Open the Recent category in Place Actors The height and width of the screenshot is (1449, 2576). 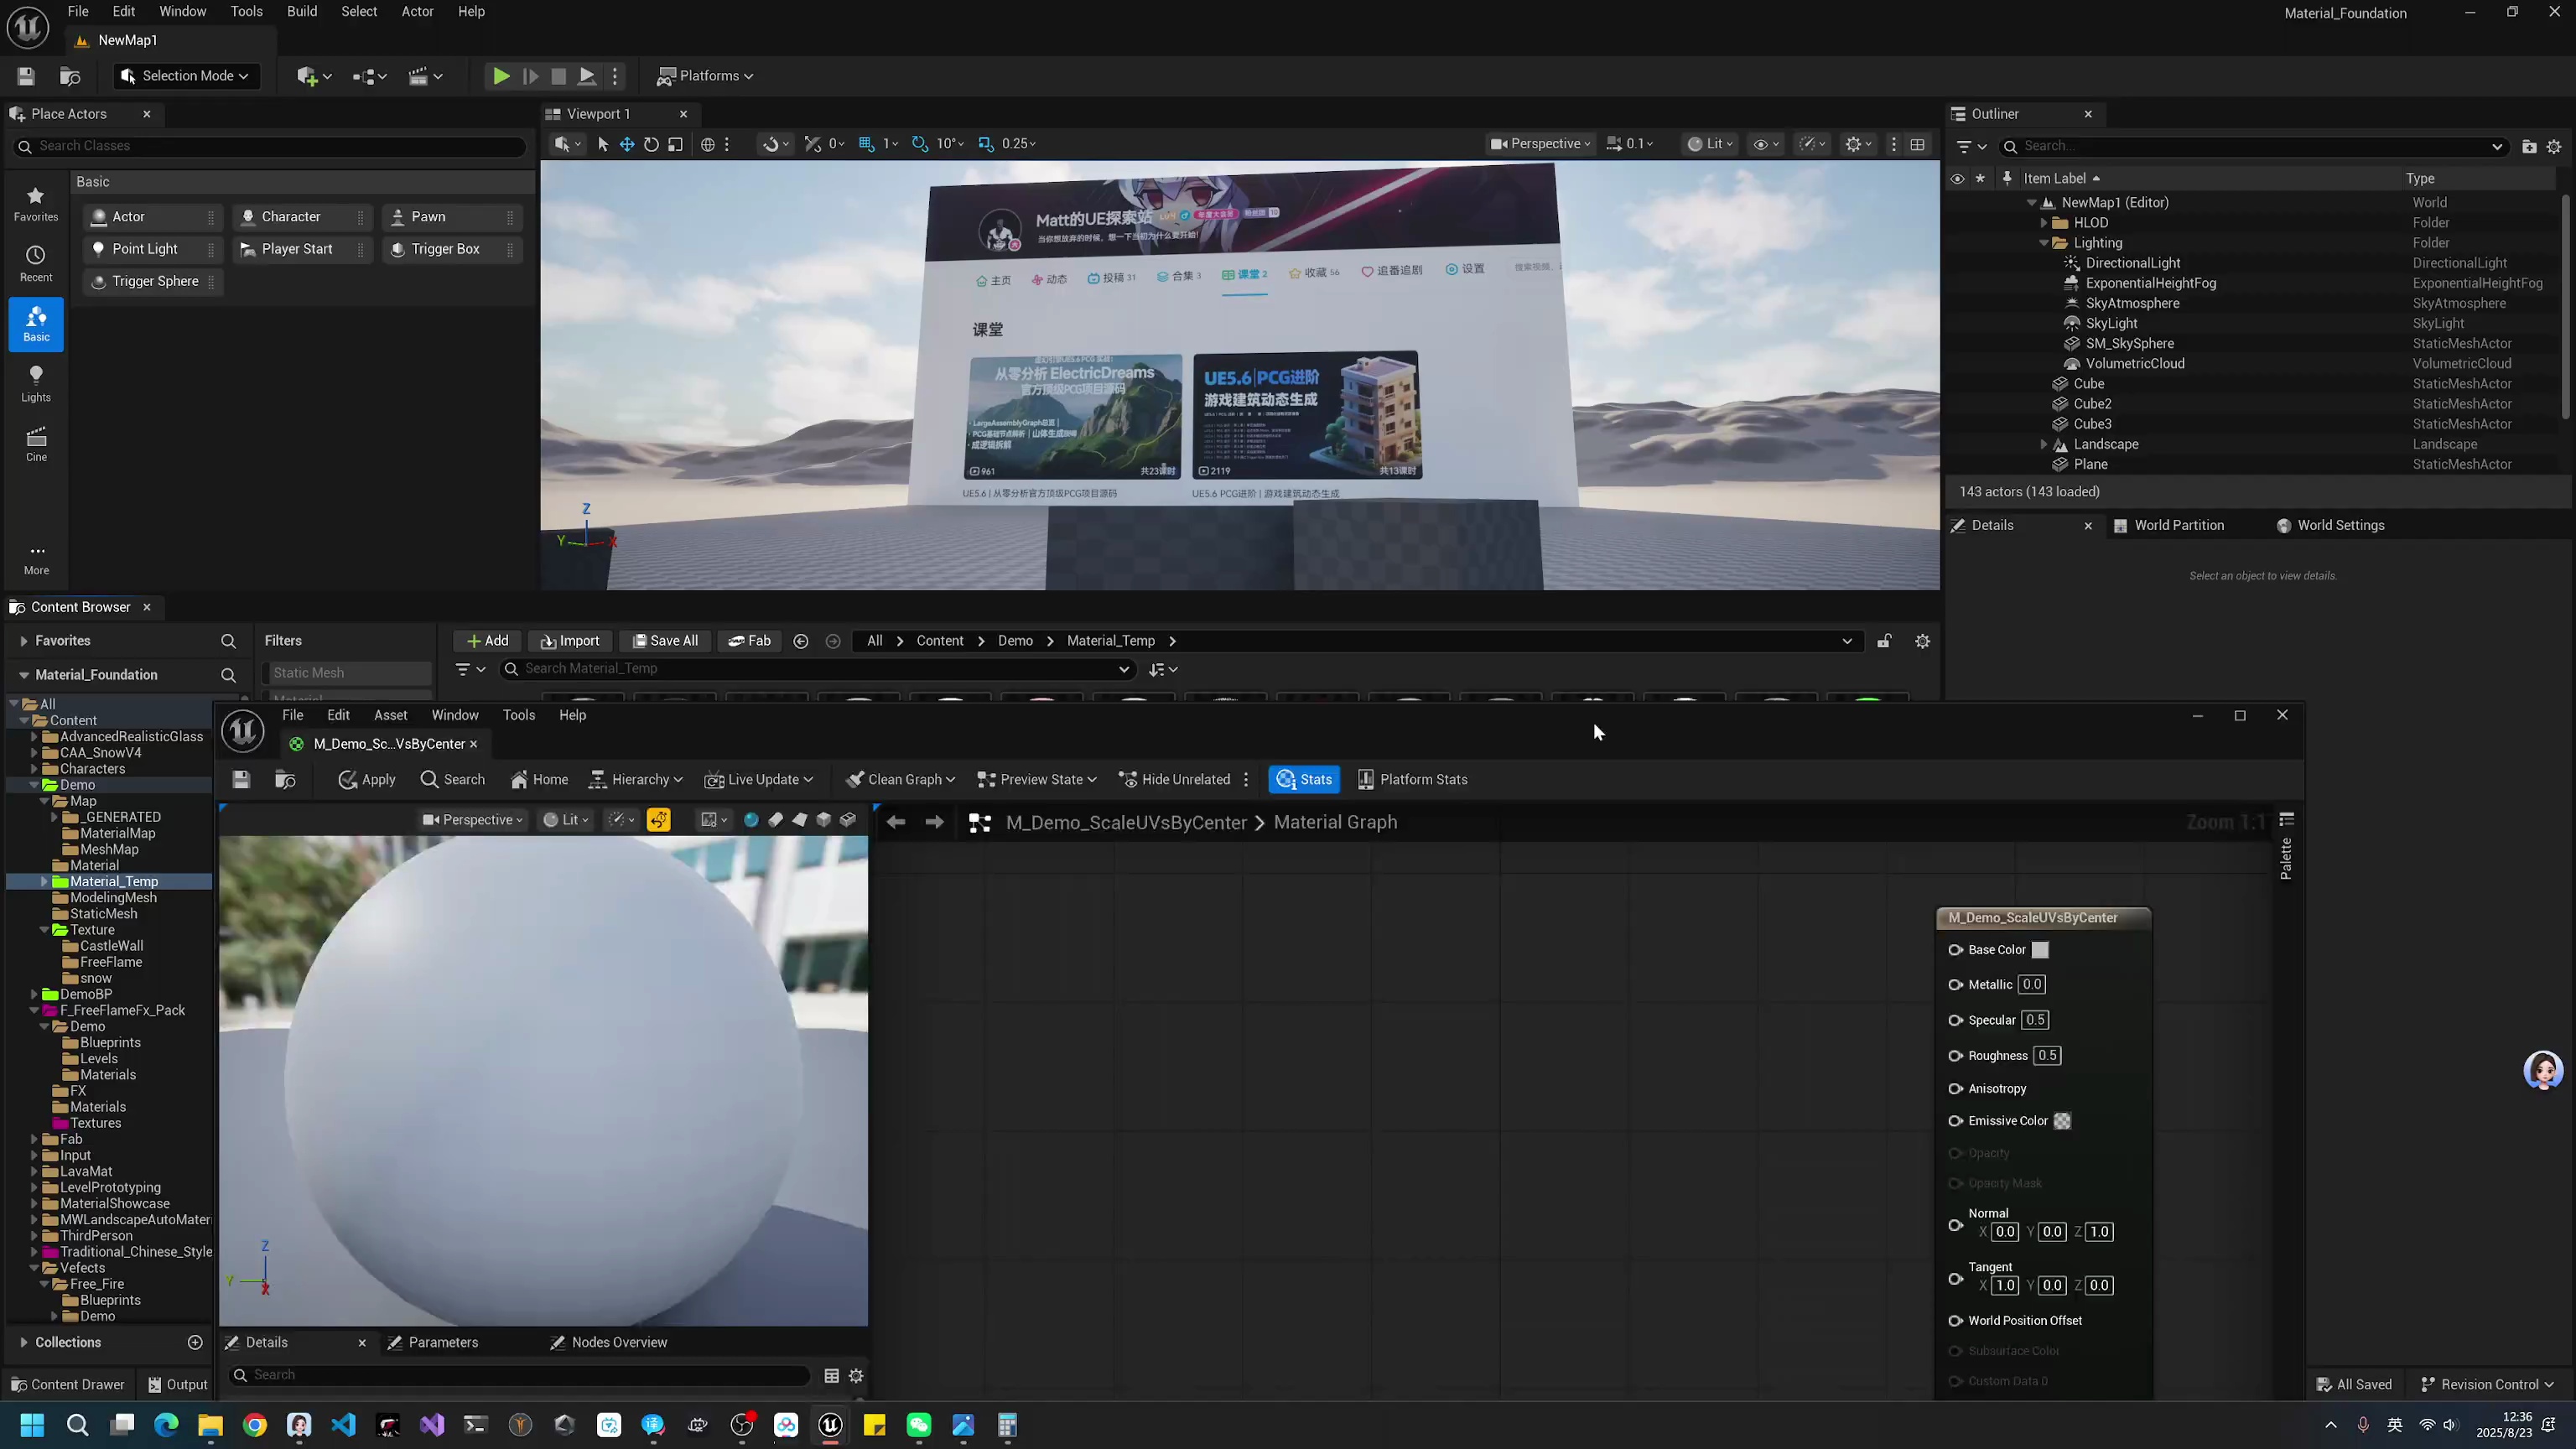[36, 264]
